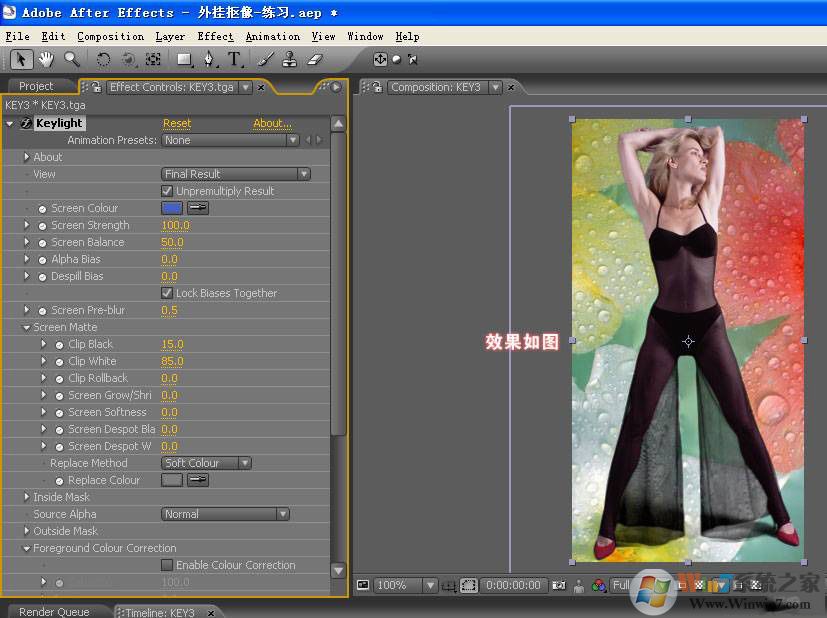Click the About... link for Keylight
Viewport: 827px width, 618px height.
[272, 123]
